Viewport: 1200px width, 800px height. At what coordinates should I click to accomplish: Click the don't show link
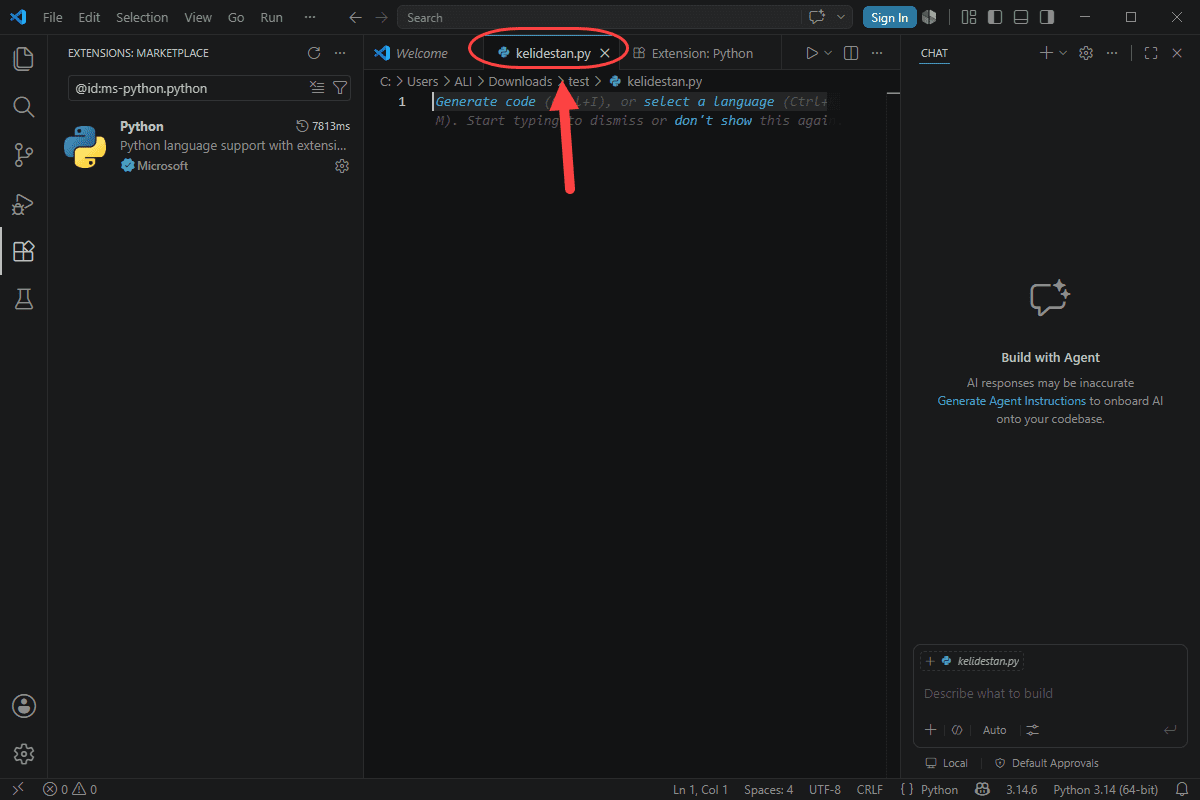713,120
